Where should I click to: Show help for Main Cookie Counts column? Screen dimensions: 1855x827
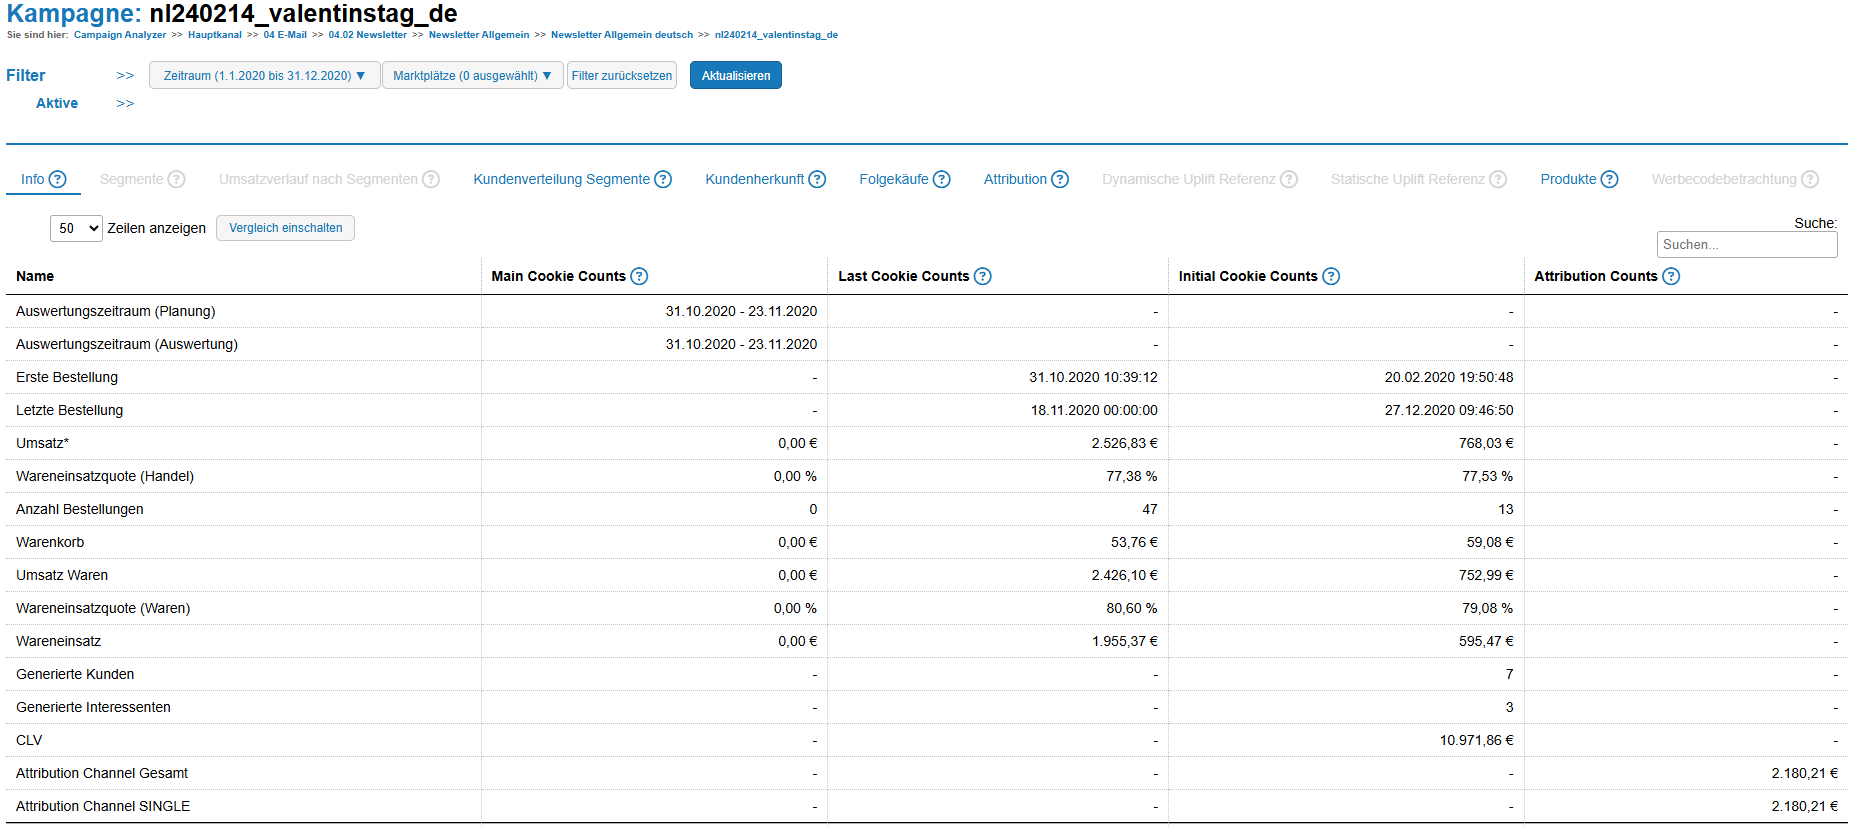point(639,276)
